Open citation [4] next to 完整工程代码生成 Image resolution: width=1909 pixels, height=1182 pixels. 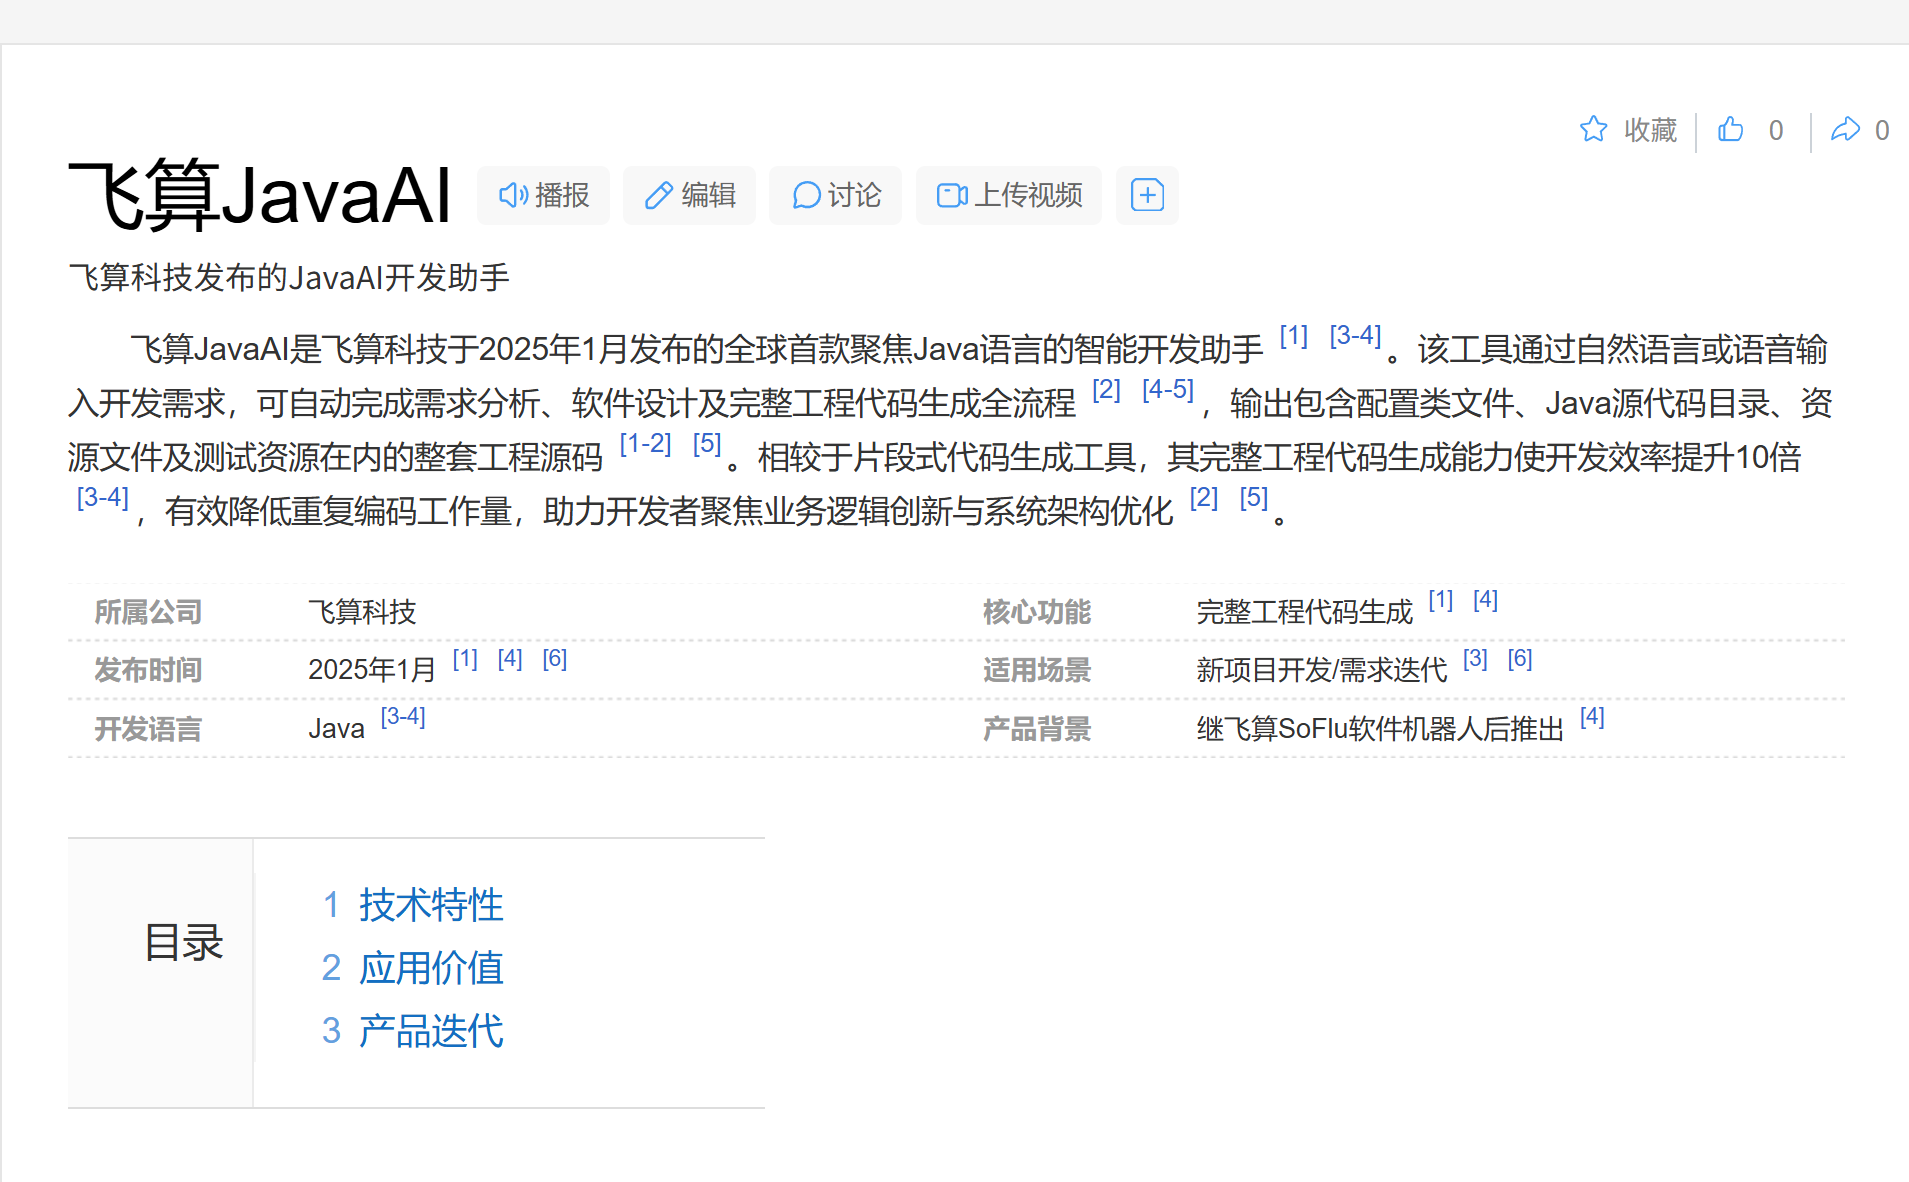pyautogui.click(x=1486, y=600)
